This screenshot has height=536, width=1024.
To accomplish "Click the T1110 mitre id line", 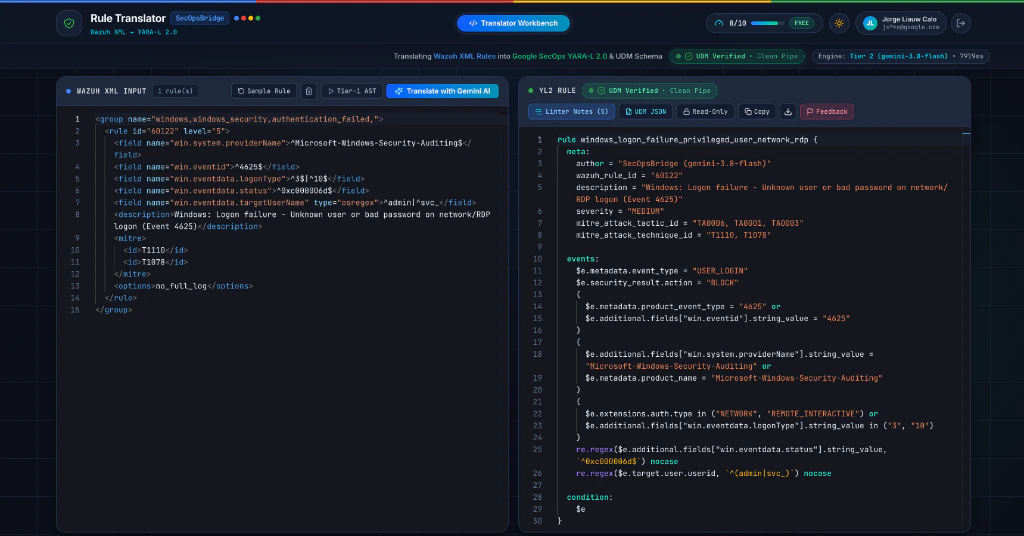I will click(x=155, y=250).
